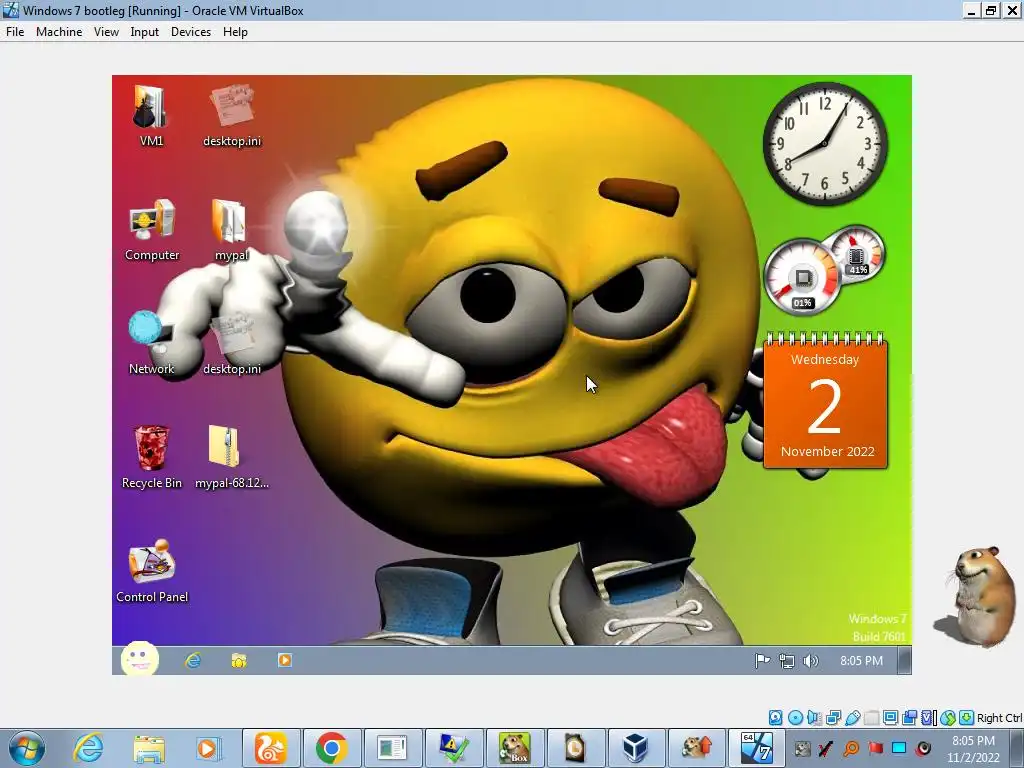Image resolution: width=1024 pixels, height=768 pixels.
Task: Click the guest 8:05 PM tray clock
Action: [861, 661]
